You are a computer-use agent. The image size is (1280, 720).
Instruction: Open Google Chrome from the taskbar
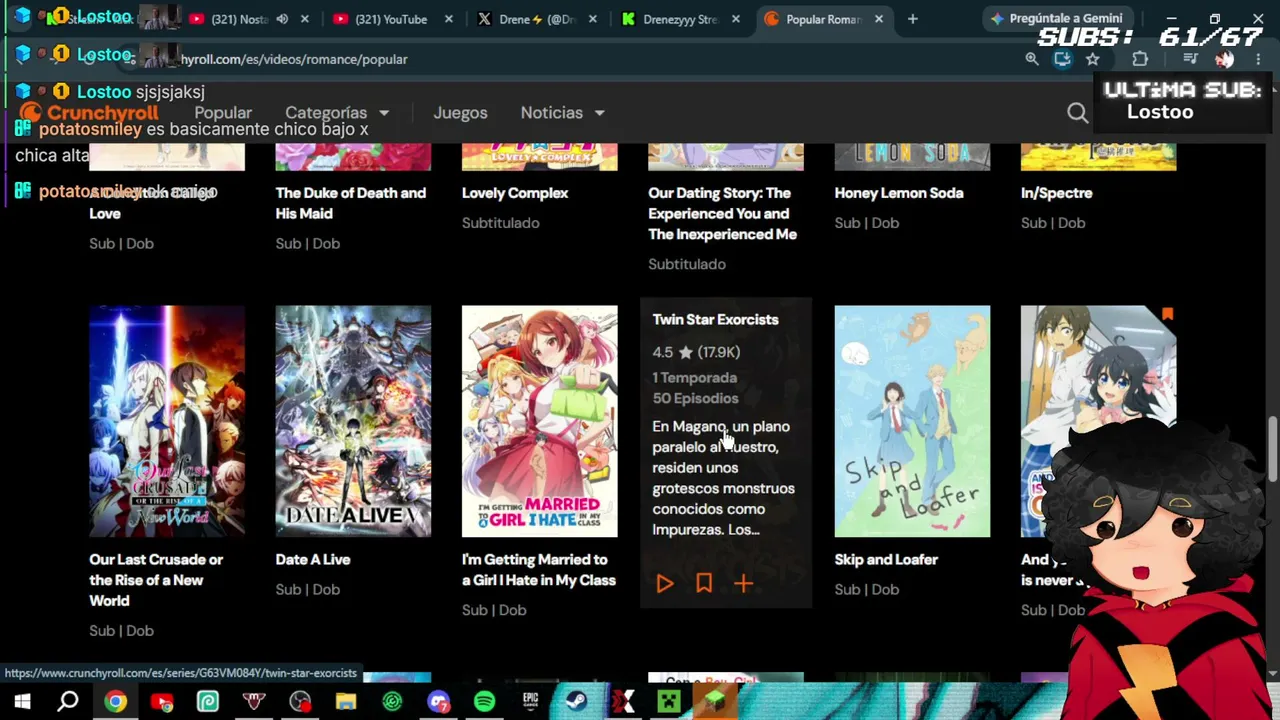point(115,702)
